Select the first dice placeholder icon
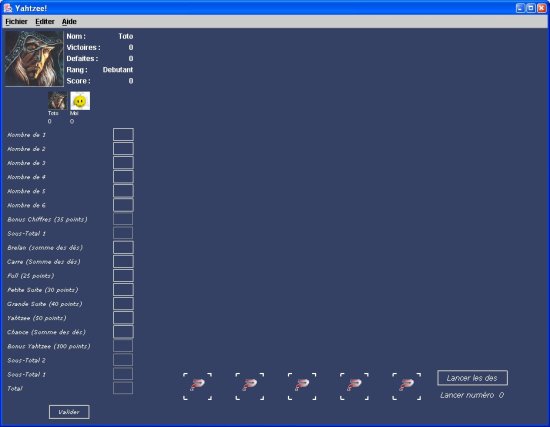 pos(197,386)
